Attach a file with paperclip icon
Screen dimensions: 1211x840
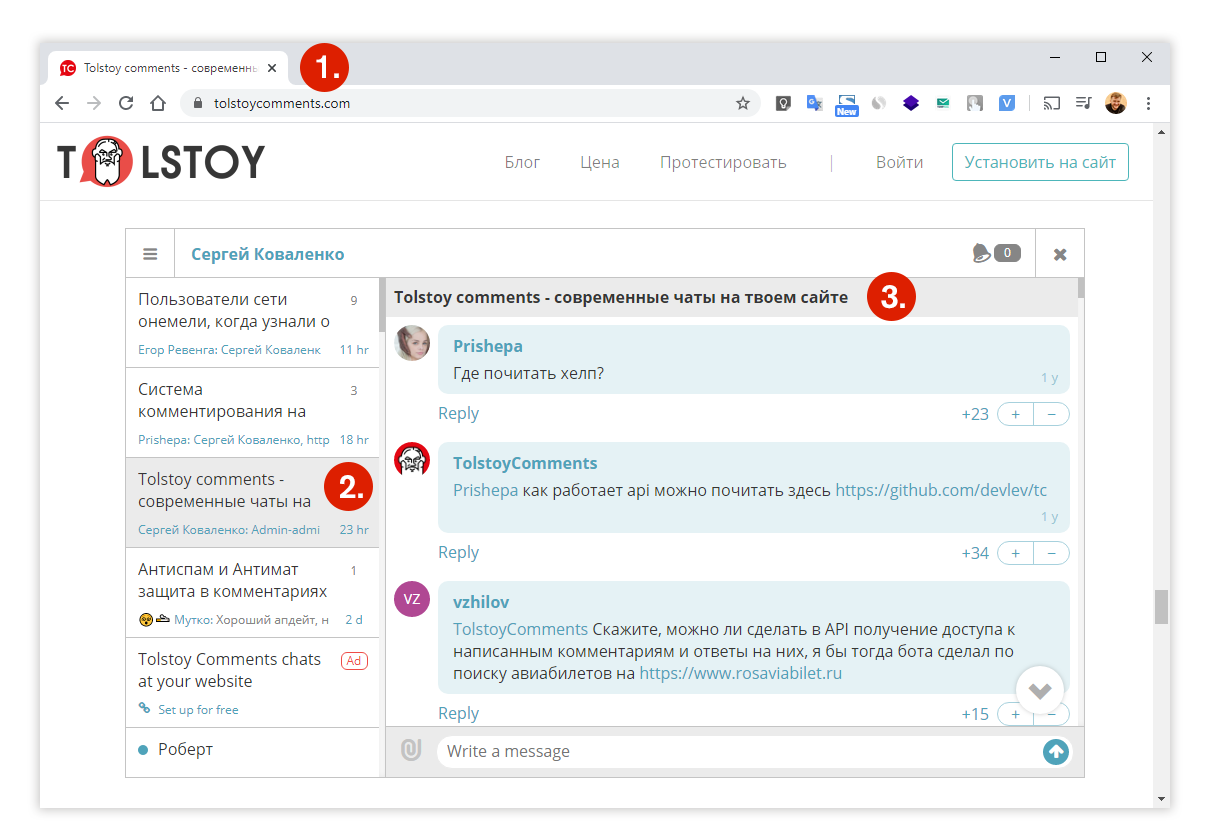[411, 750]
